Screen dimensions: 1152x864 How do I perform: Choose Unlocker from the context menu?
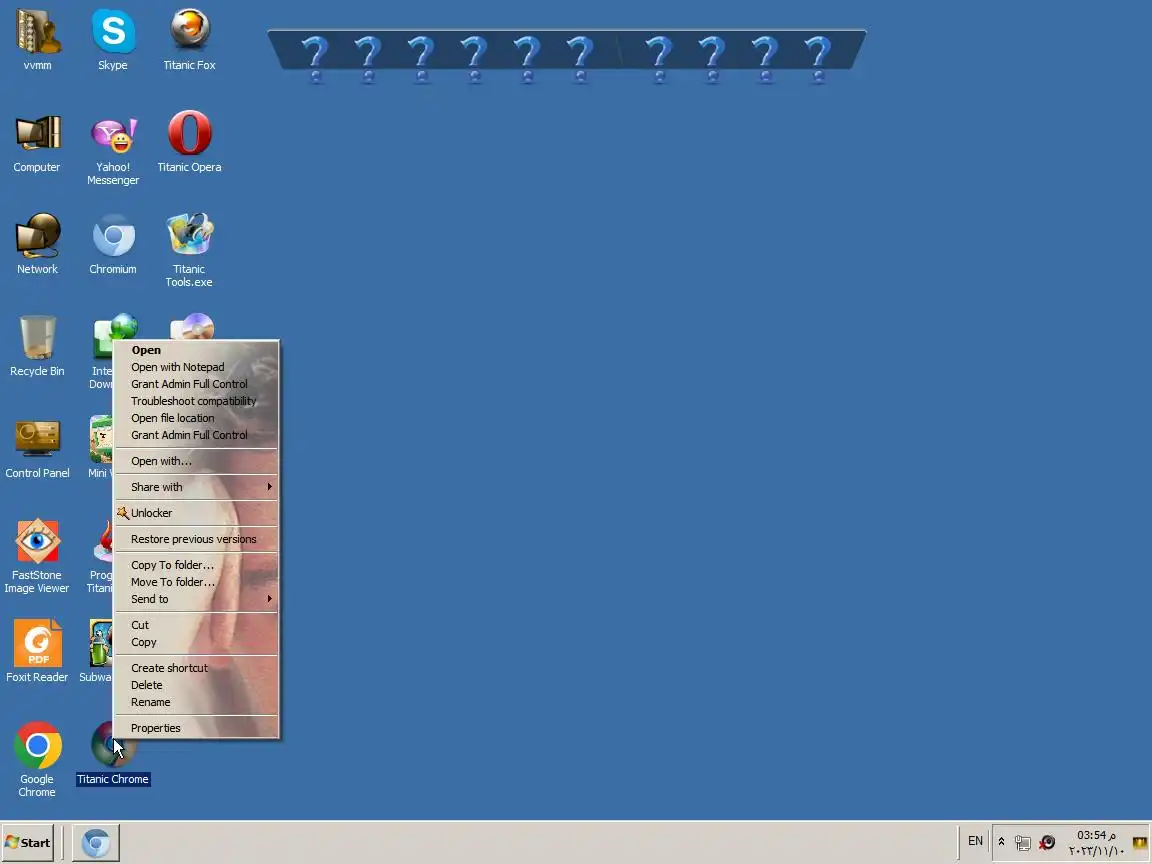tap(197, 514)
